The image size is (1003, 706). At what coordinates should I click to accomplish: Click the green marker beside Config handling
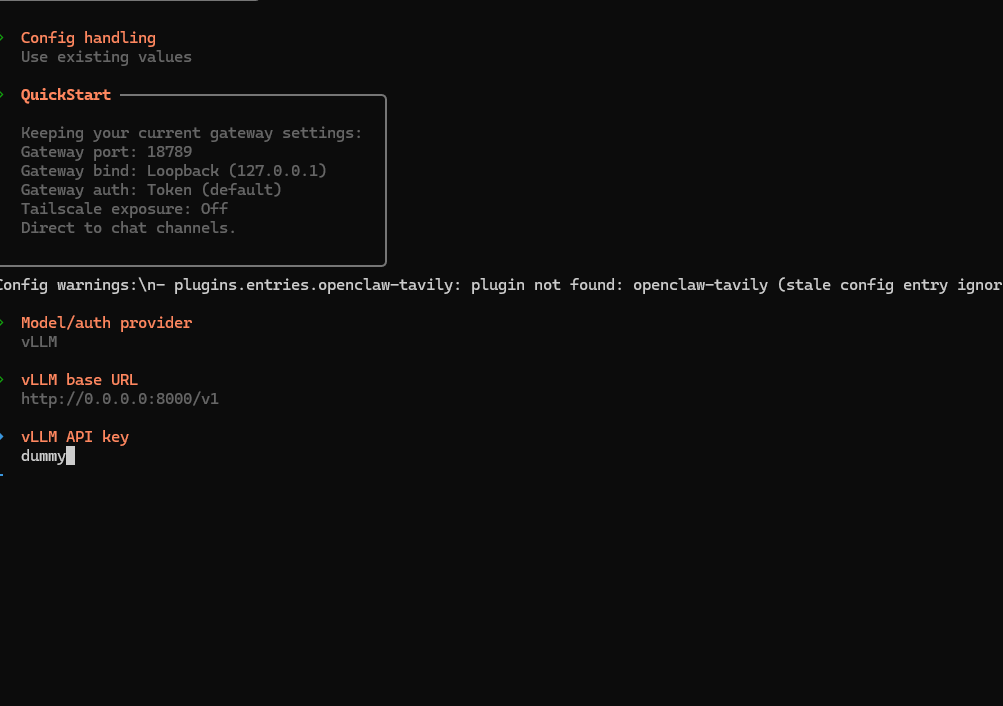point(2,38)
